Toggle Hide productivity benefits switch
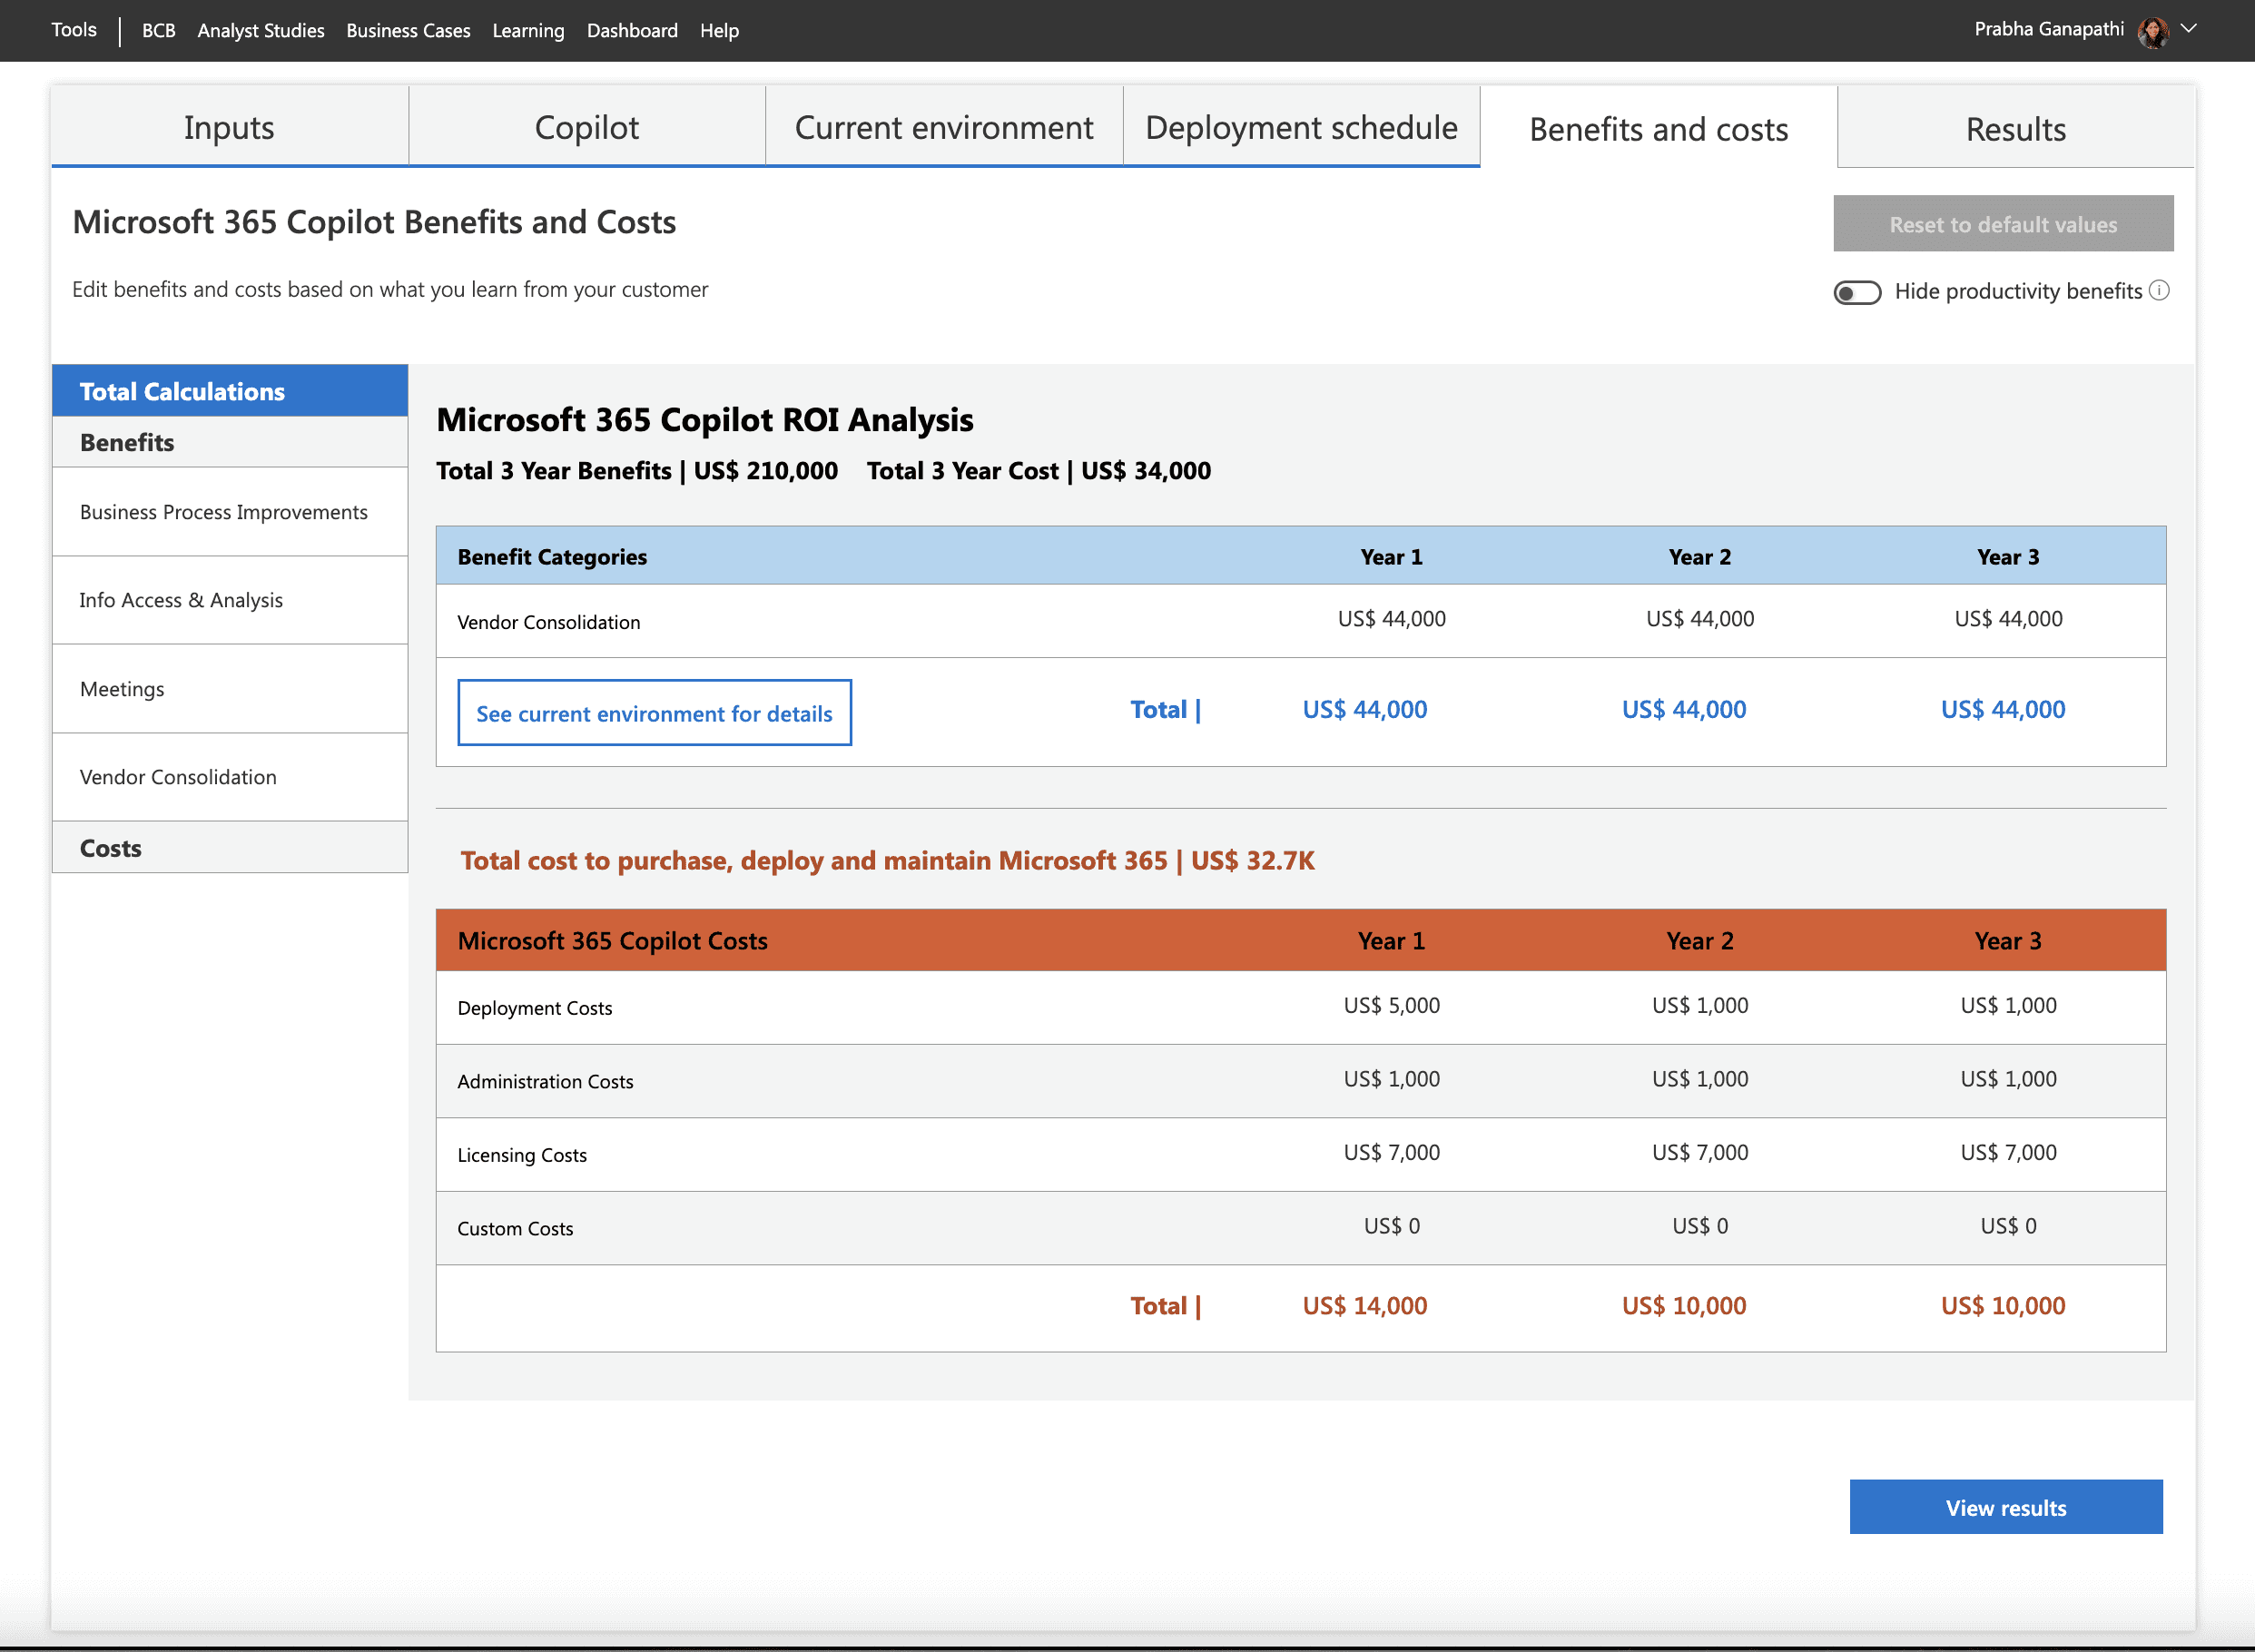 pos(1856,292)
